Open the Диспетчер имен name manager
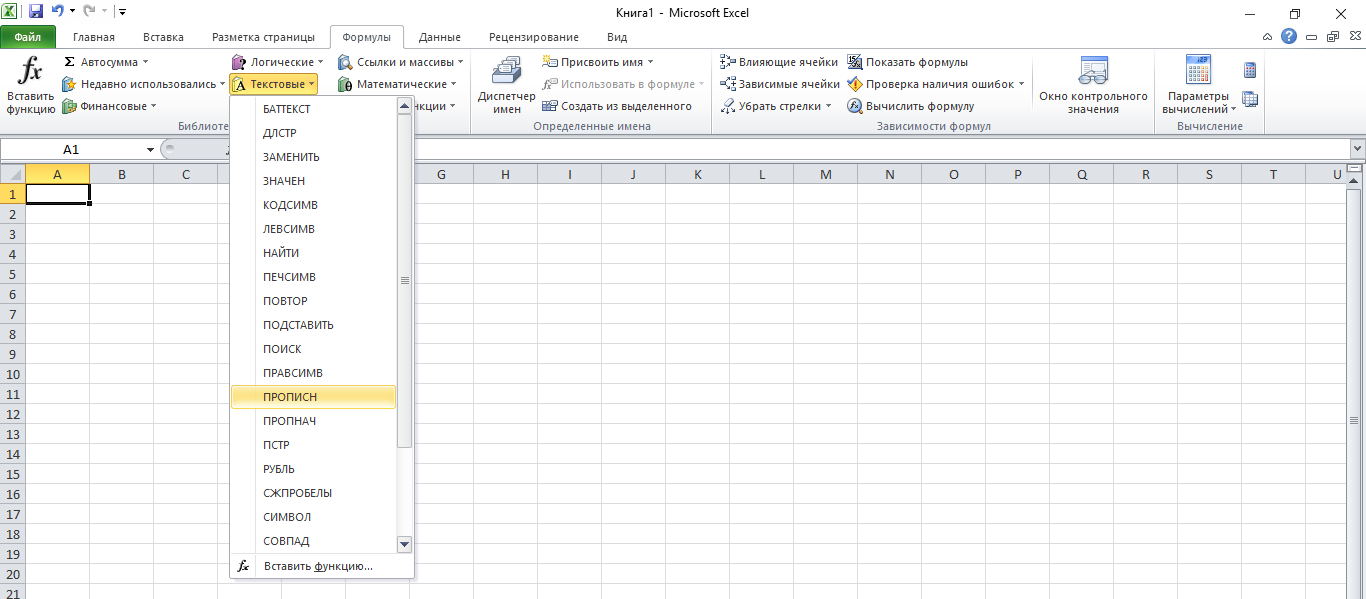The width and height of the screenshot is (1366, 599). pyautogui.click(x=506, y=87)
